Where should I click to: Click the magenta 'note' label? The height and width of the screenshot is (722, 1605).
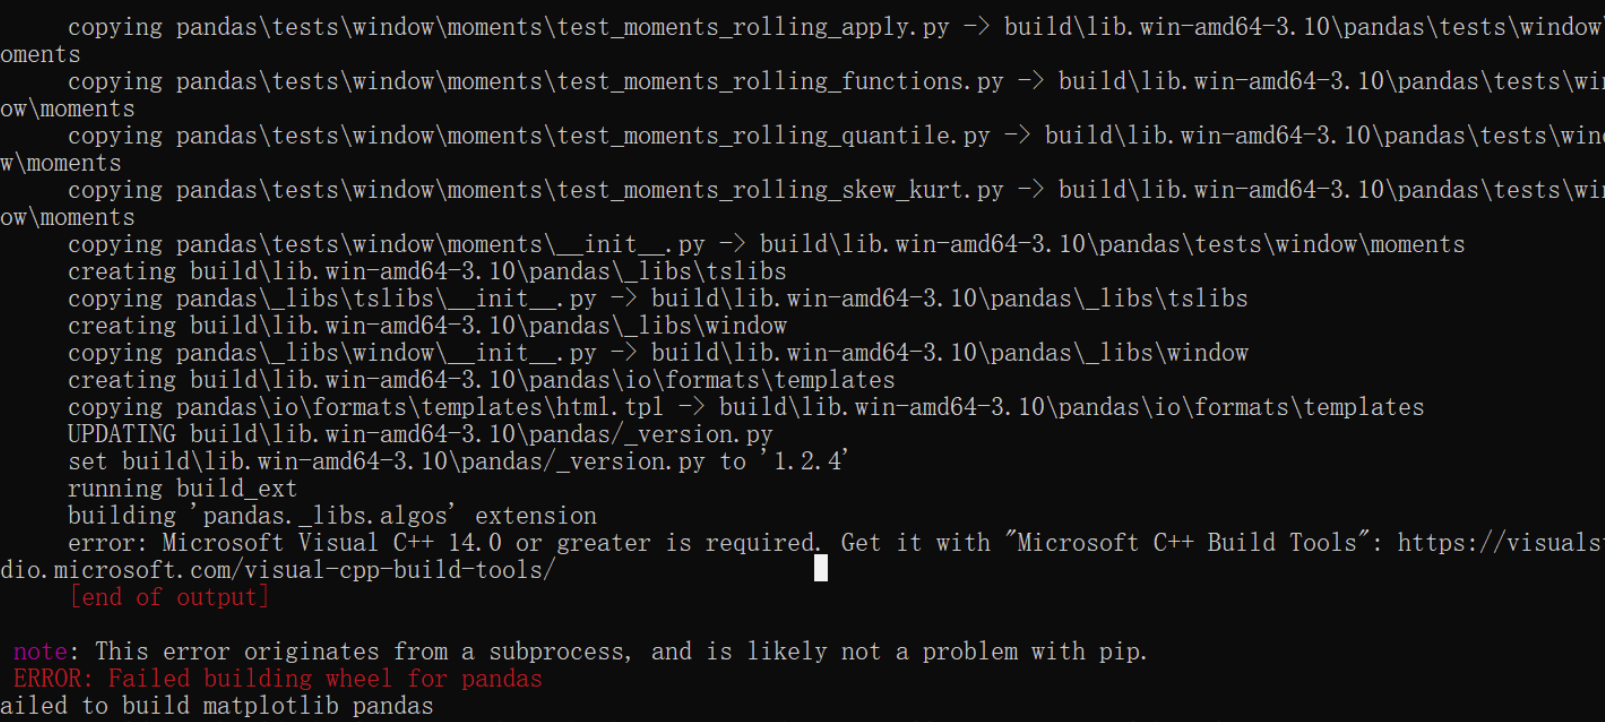click(x=40, y=651)
